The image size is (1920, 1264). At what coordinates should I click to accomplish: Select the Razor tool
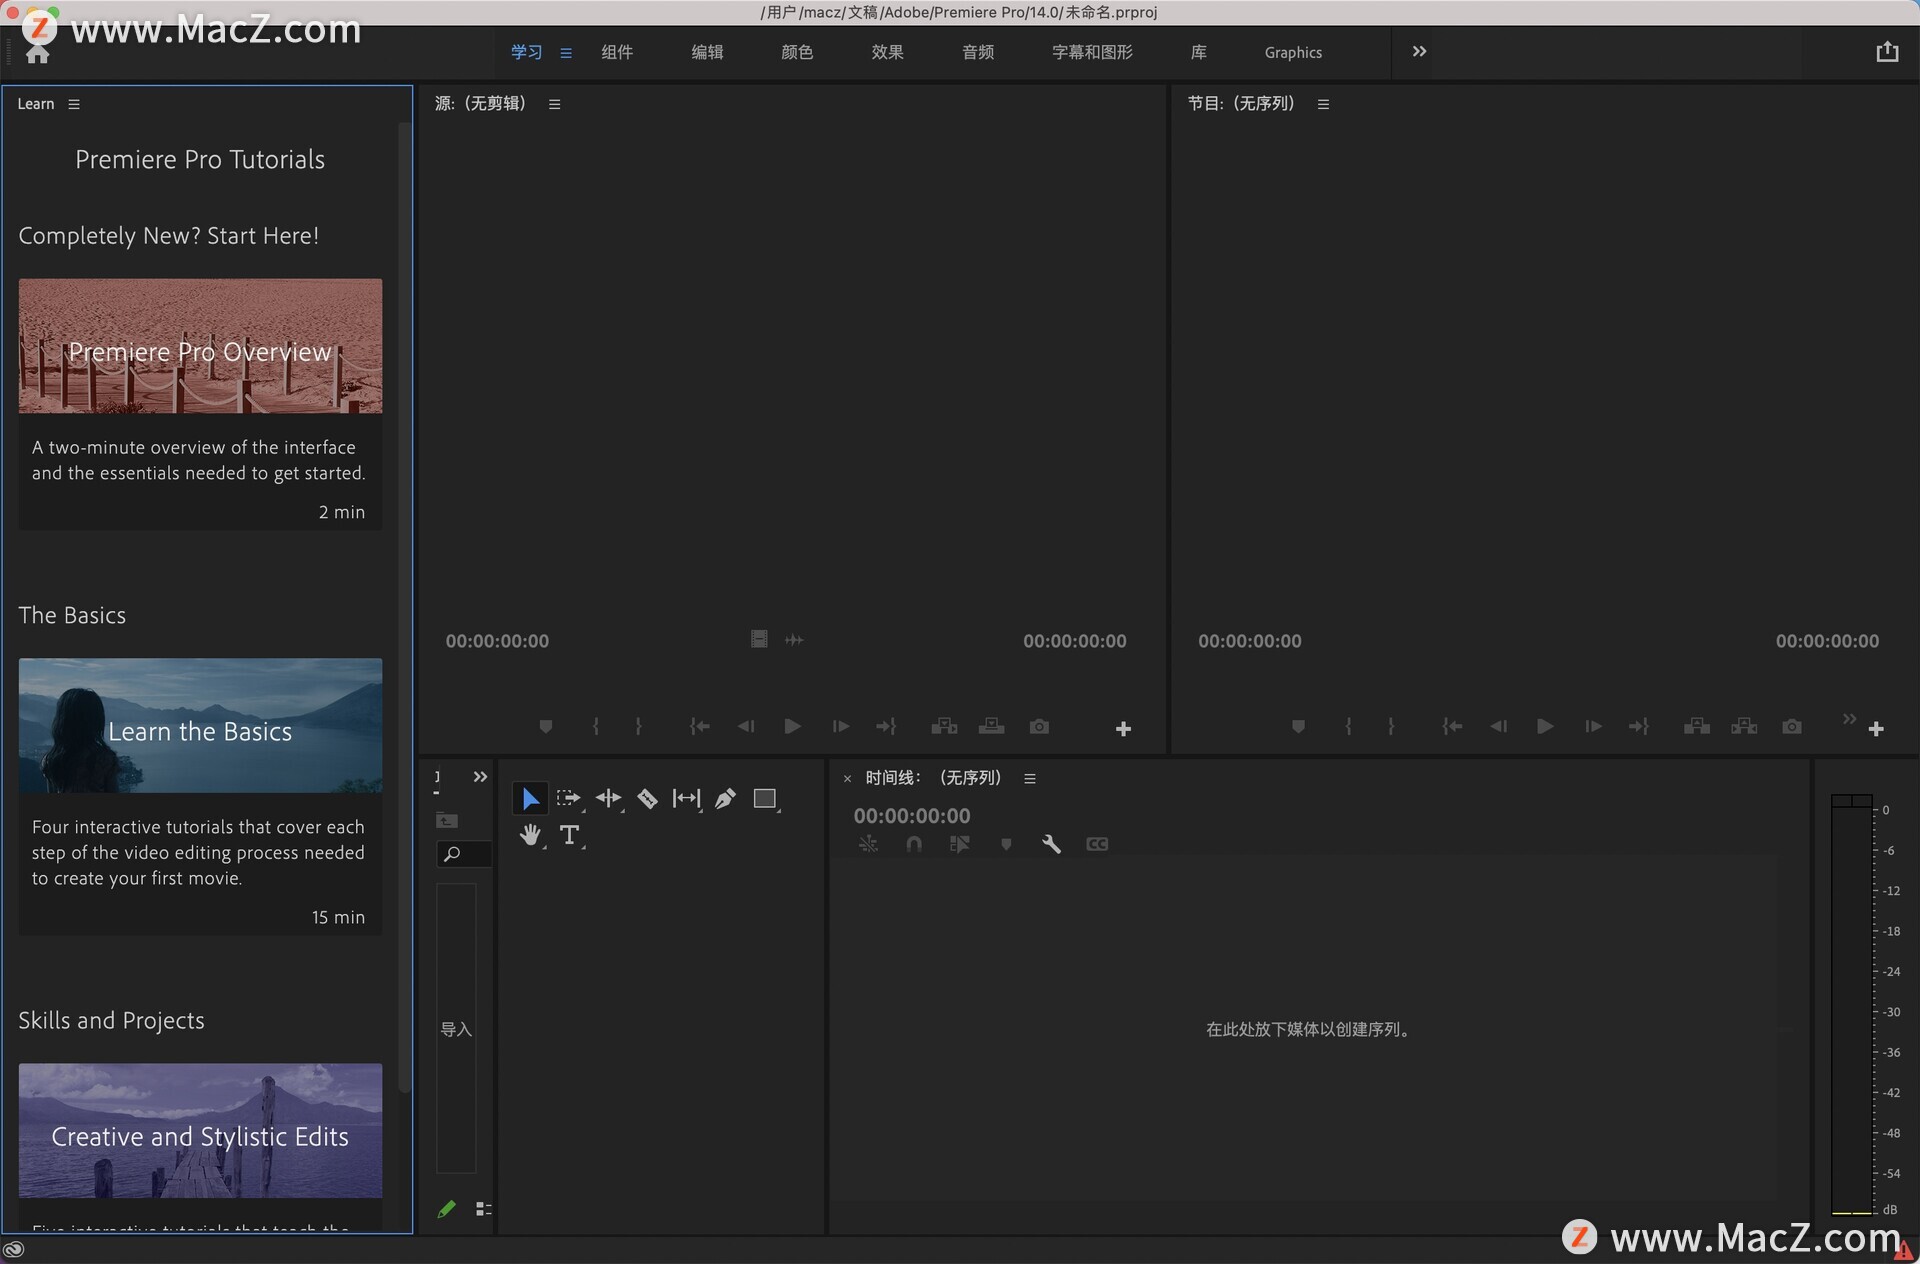point(647,798)
